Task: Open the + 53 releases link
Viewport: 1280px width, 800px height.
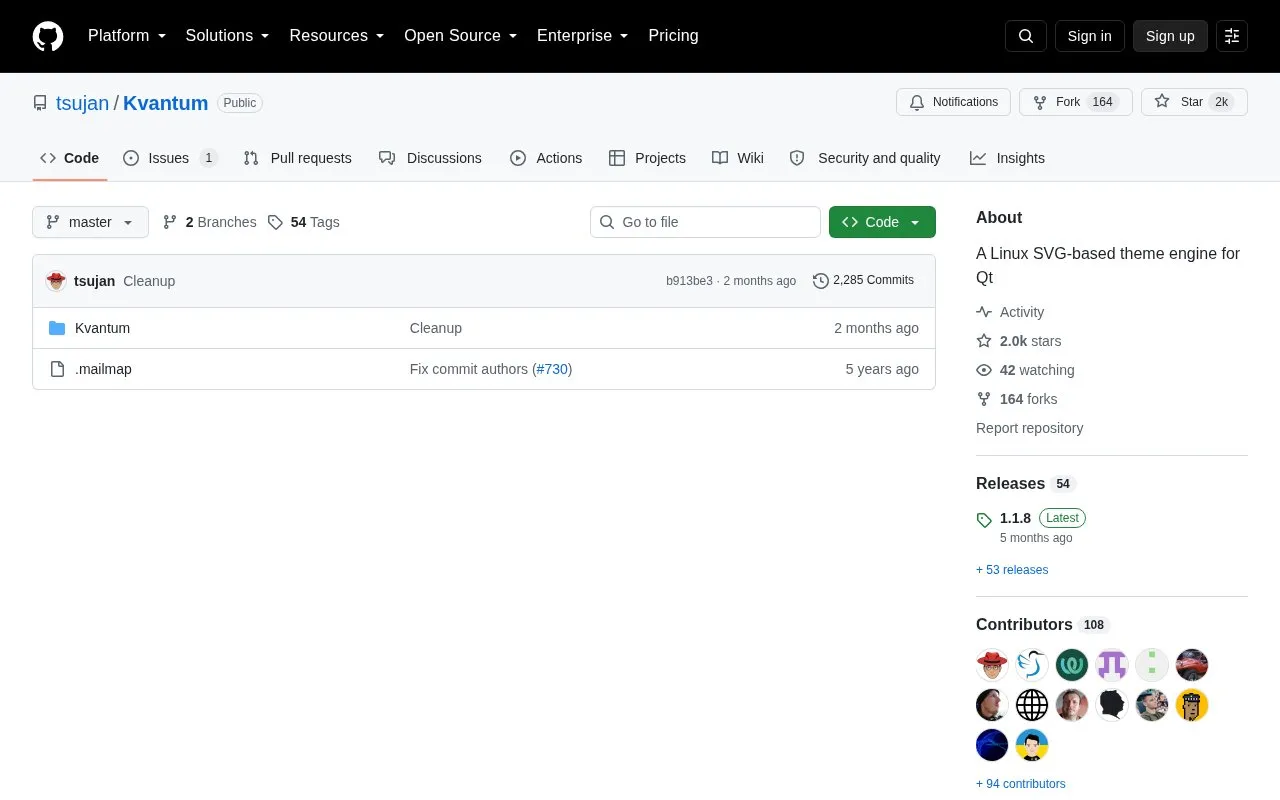Action: [x=1012, y=570]
